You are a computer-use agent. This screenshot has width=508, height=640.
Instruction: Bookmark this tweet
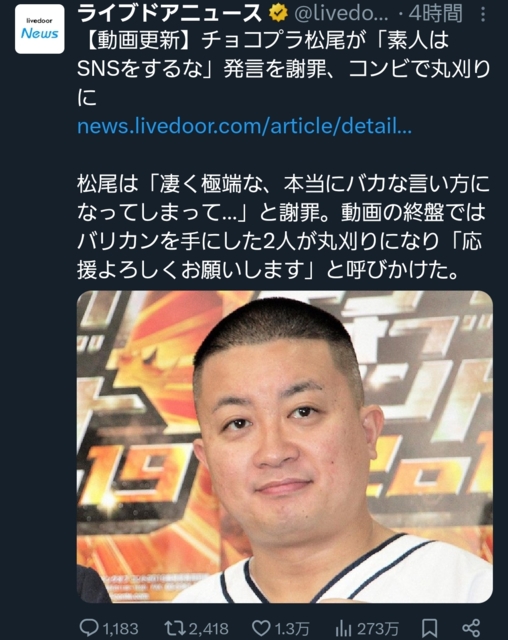(430, 628)
